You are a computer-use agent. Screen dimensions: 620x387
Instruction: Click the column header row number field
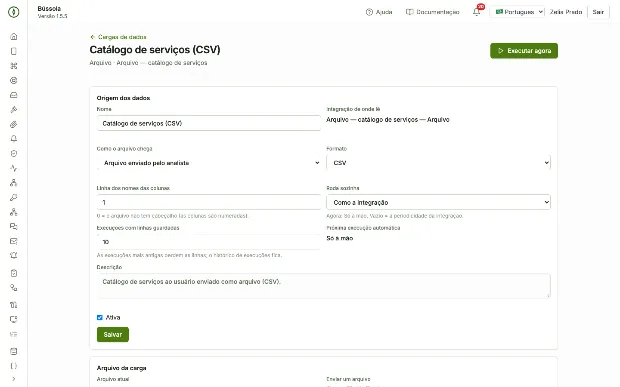click(209, 202)
